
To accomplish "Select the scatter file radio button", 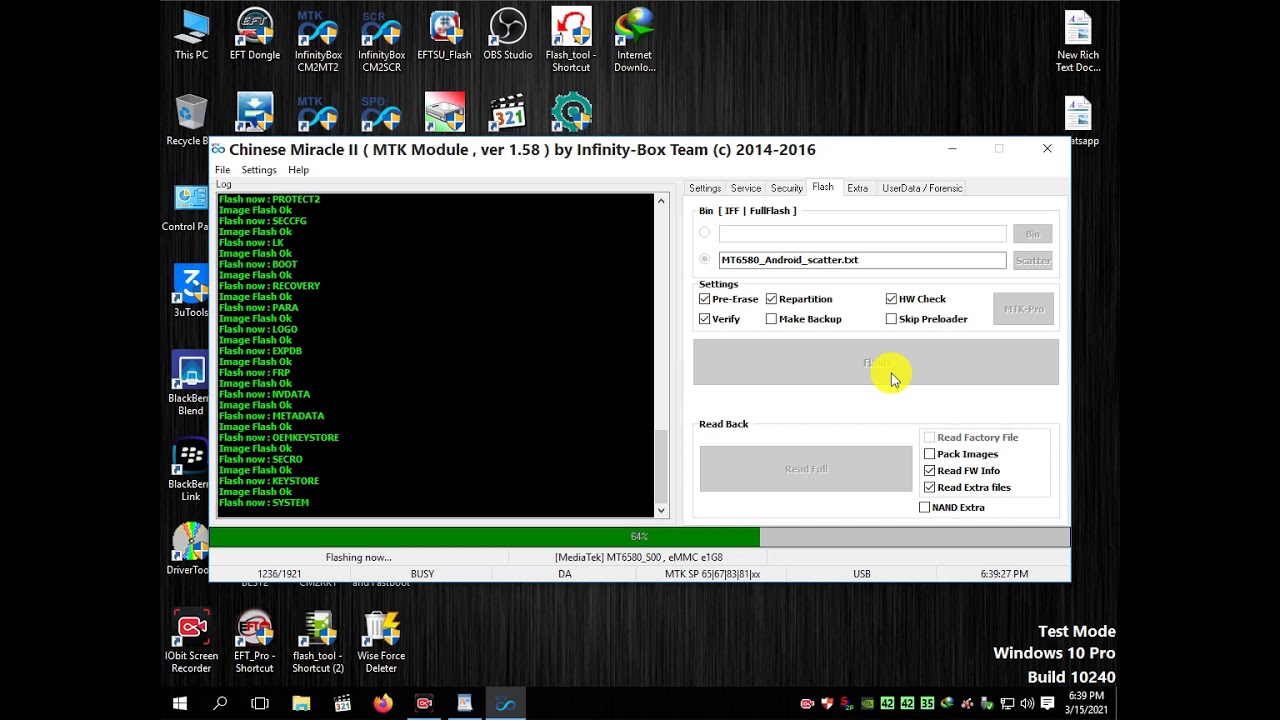I will pyautogui.click(x=705, y=259).
